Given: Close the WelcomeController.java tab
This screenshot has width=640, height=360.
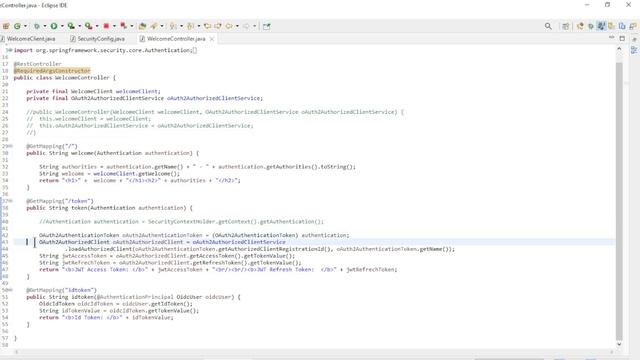Looking at the screenshot, I should pos(212,39).
